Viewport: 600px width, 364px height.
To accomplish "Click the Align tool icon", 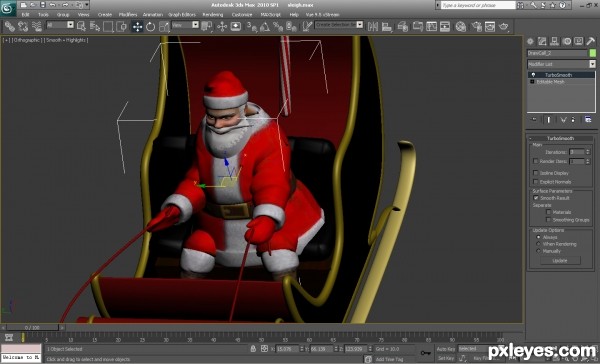I will tap(387, 26).
